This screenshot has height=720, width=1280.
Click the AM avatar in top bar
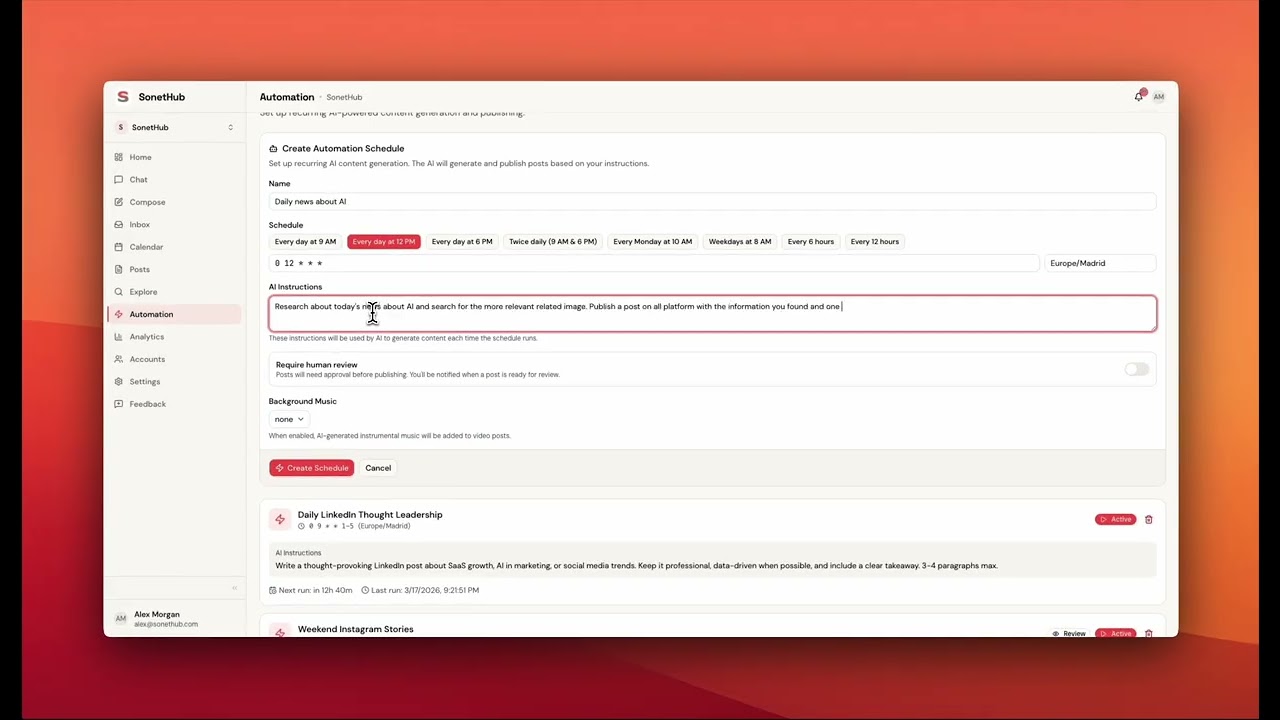coord(1159,97)
